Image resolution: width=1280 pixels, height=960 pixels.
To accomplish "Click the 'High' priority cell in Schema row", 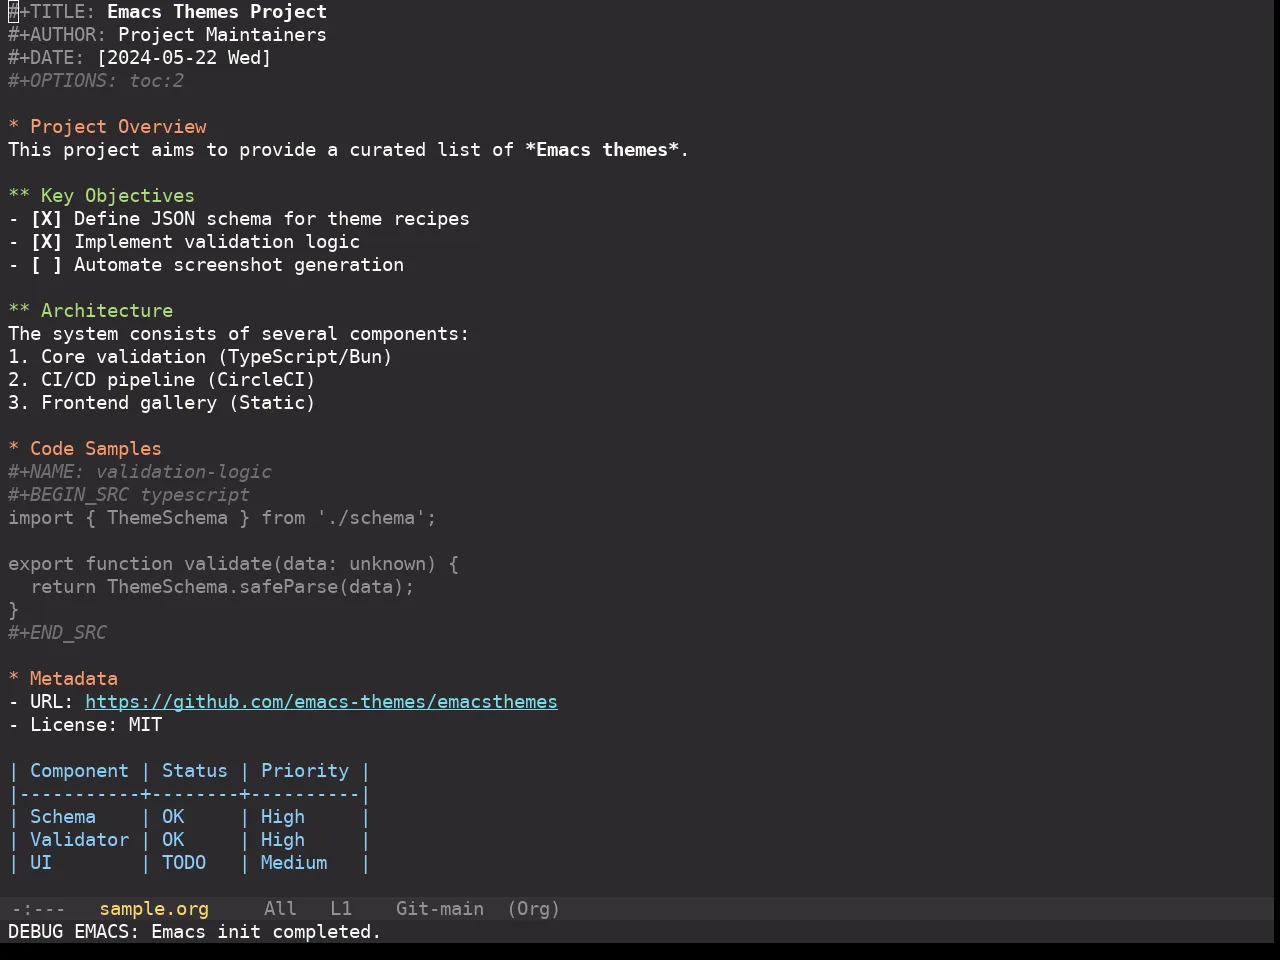I will (283, 817).
